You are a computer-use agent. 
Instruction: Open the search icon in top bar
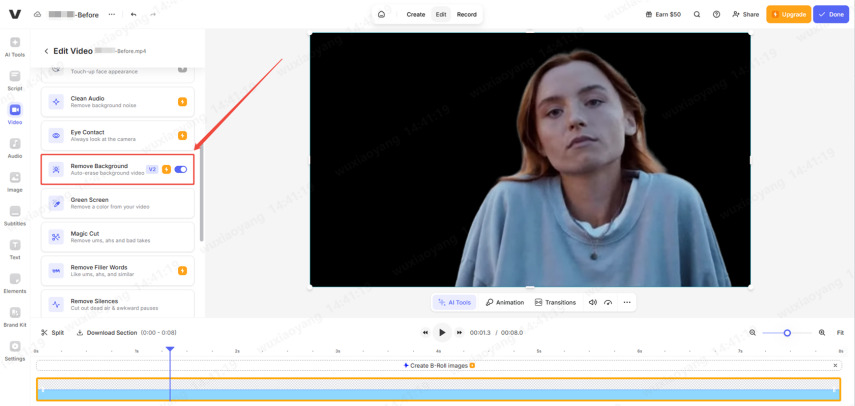click(x=697, y=15)
